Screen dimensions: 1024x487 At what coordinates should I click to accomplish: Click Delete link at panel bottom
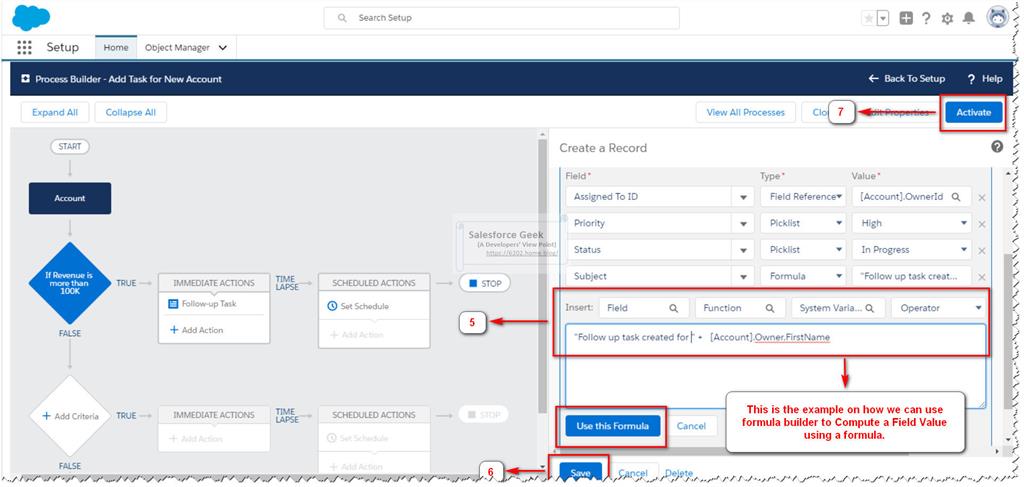tap(679, 473)
